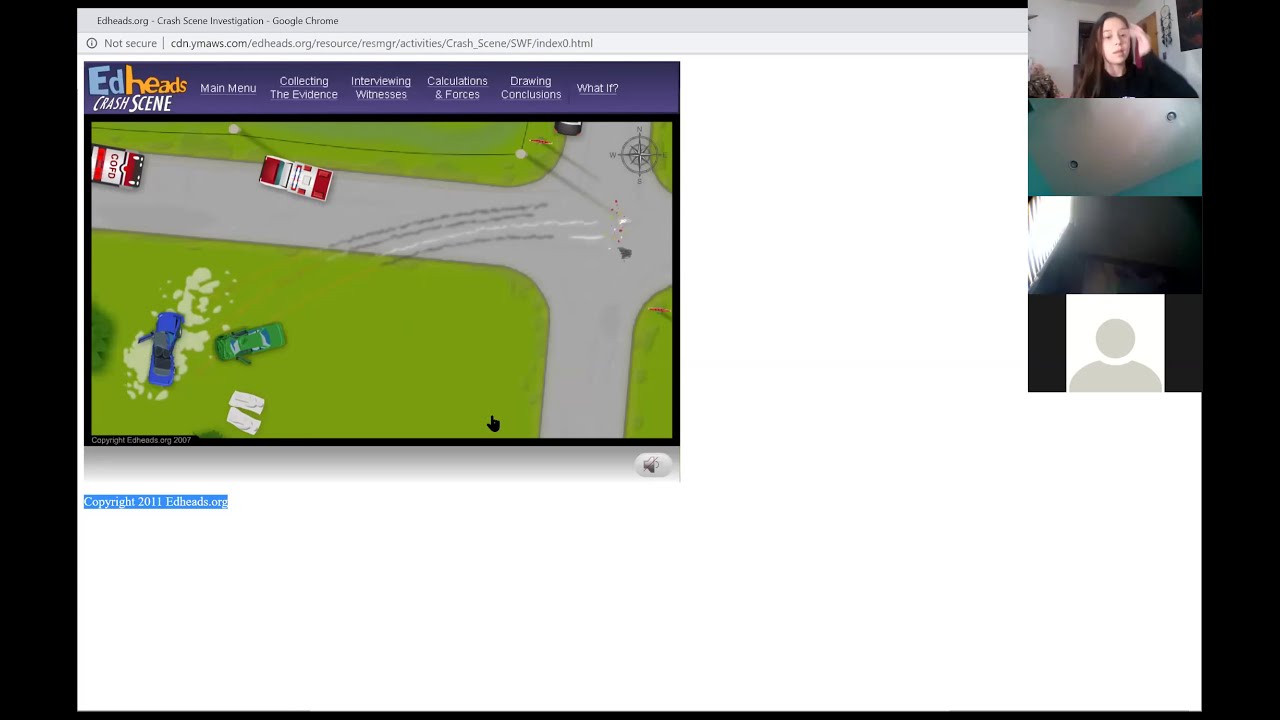Select the top webcam video tile
Screen dimensions: 1280x720
pyautogui.click(x=1114, y=49)
